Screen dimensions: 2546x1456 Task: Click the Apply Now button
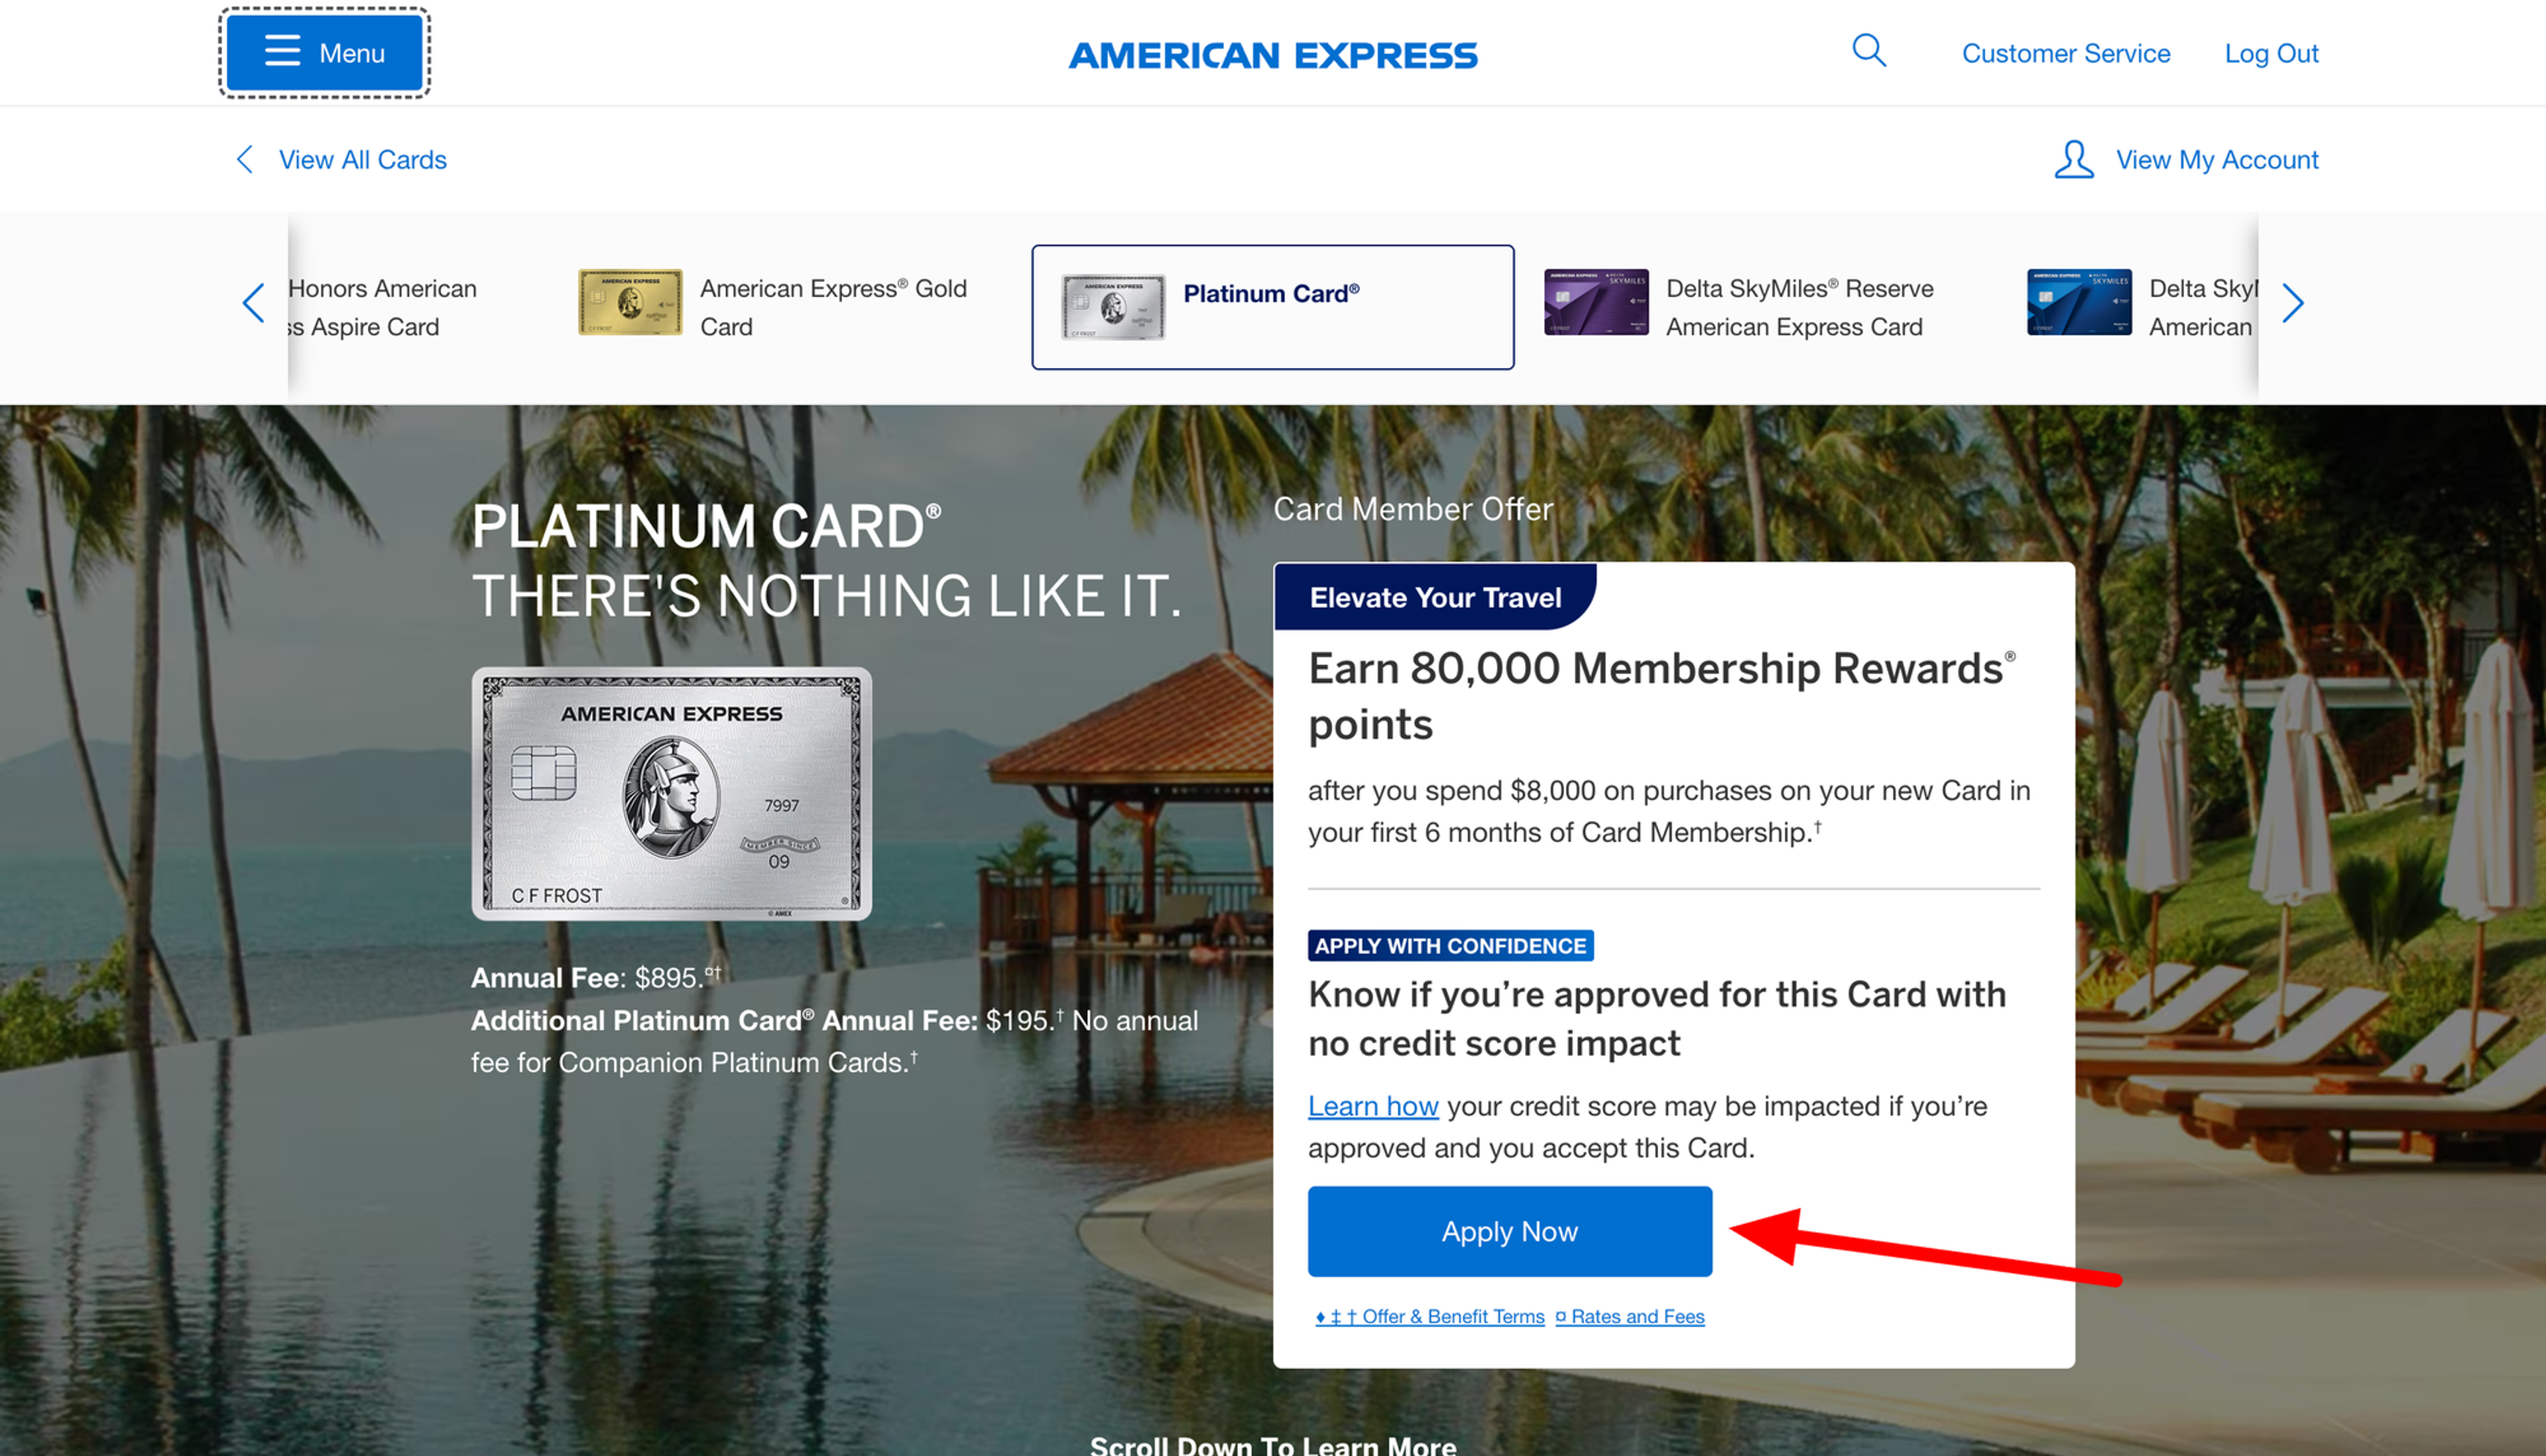pos(1509,1231)
